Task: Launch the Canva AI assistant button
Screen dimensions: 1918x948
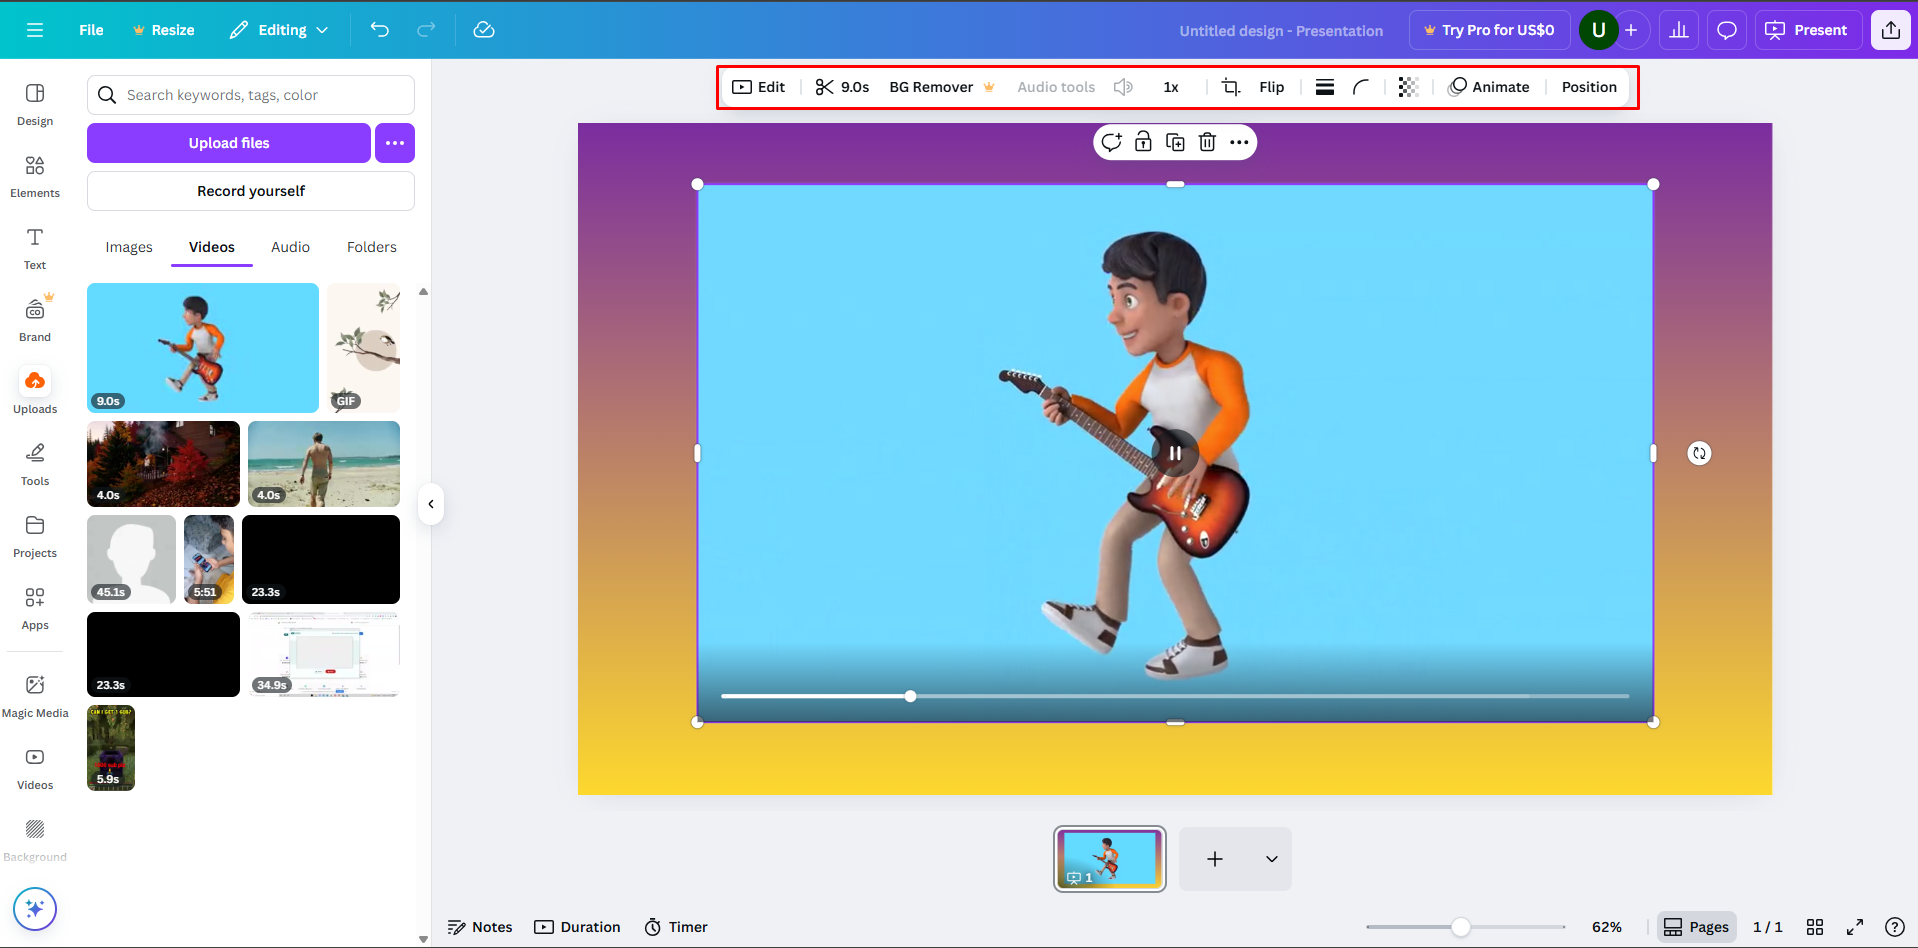Action: pos(35,909)
